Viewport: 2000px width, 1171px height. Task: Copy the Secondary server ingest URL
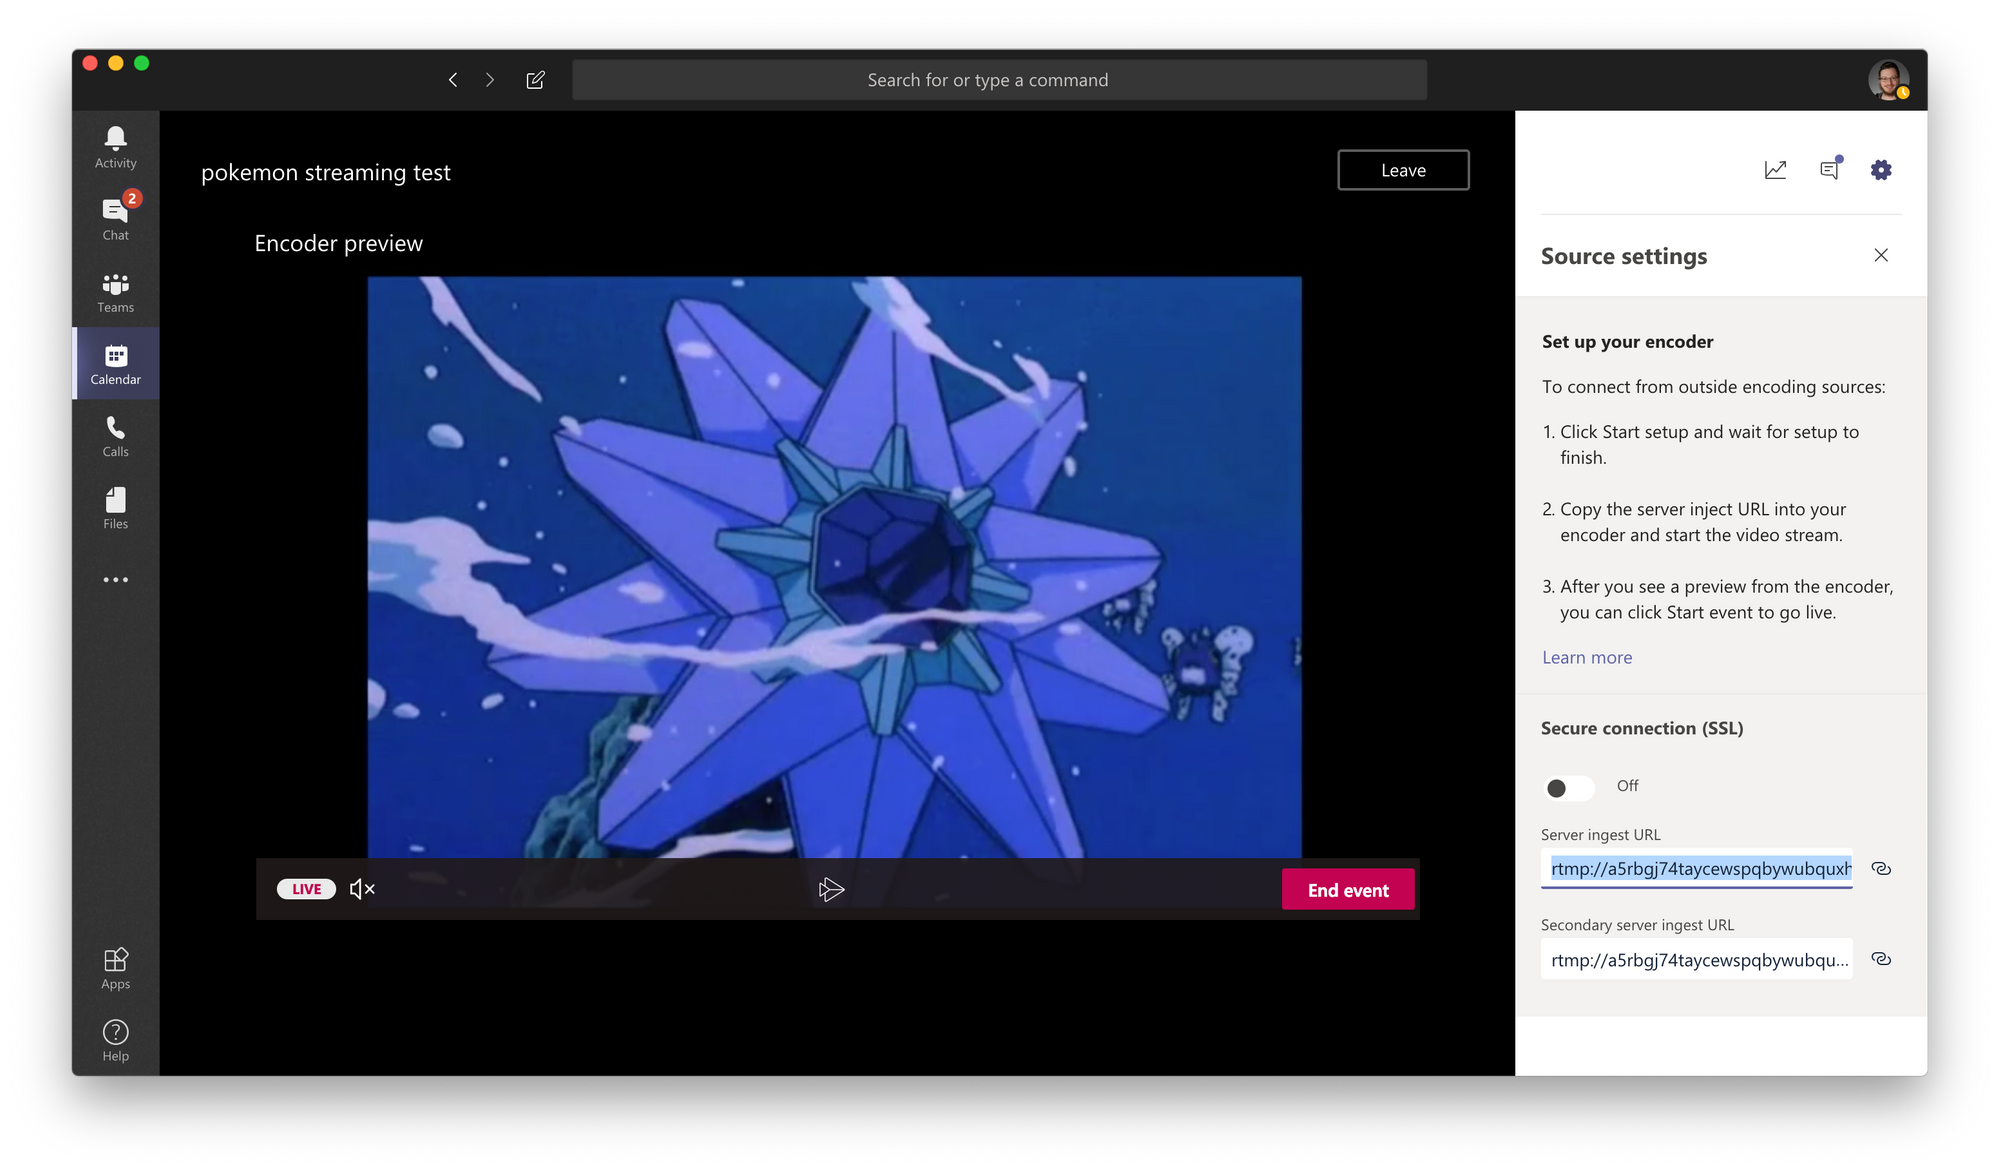click(x=1881, y=958)
